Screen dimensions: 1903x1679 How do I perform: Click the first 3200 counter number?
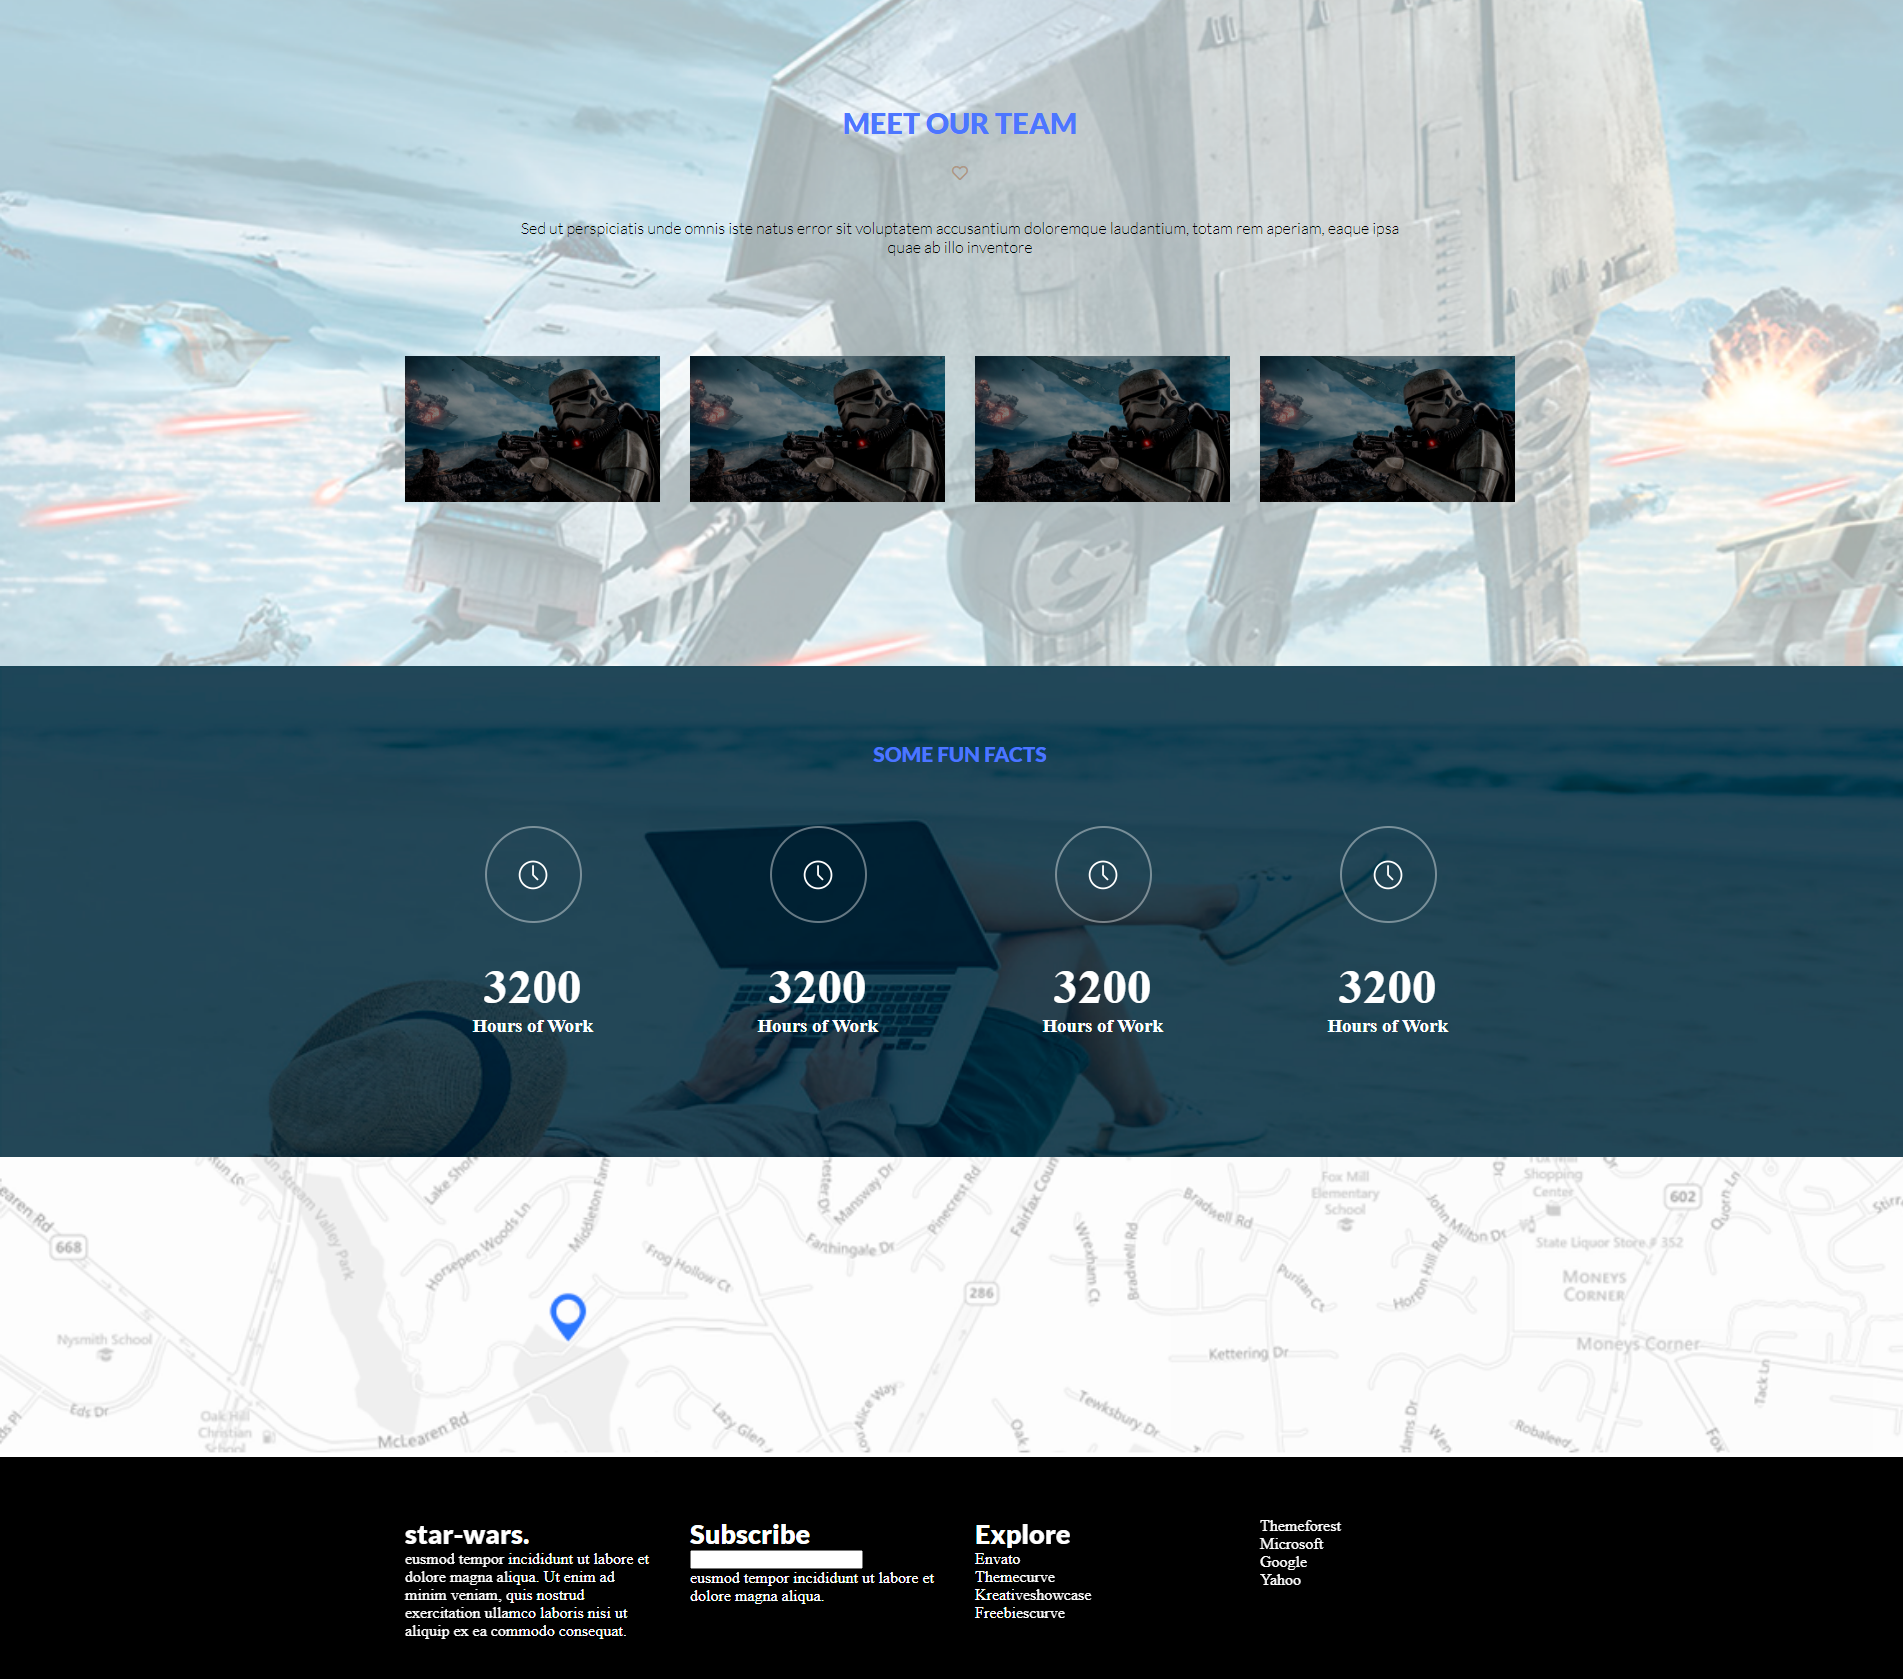(x=532, y=988)
